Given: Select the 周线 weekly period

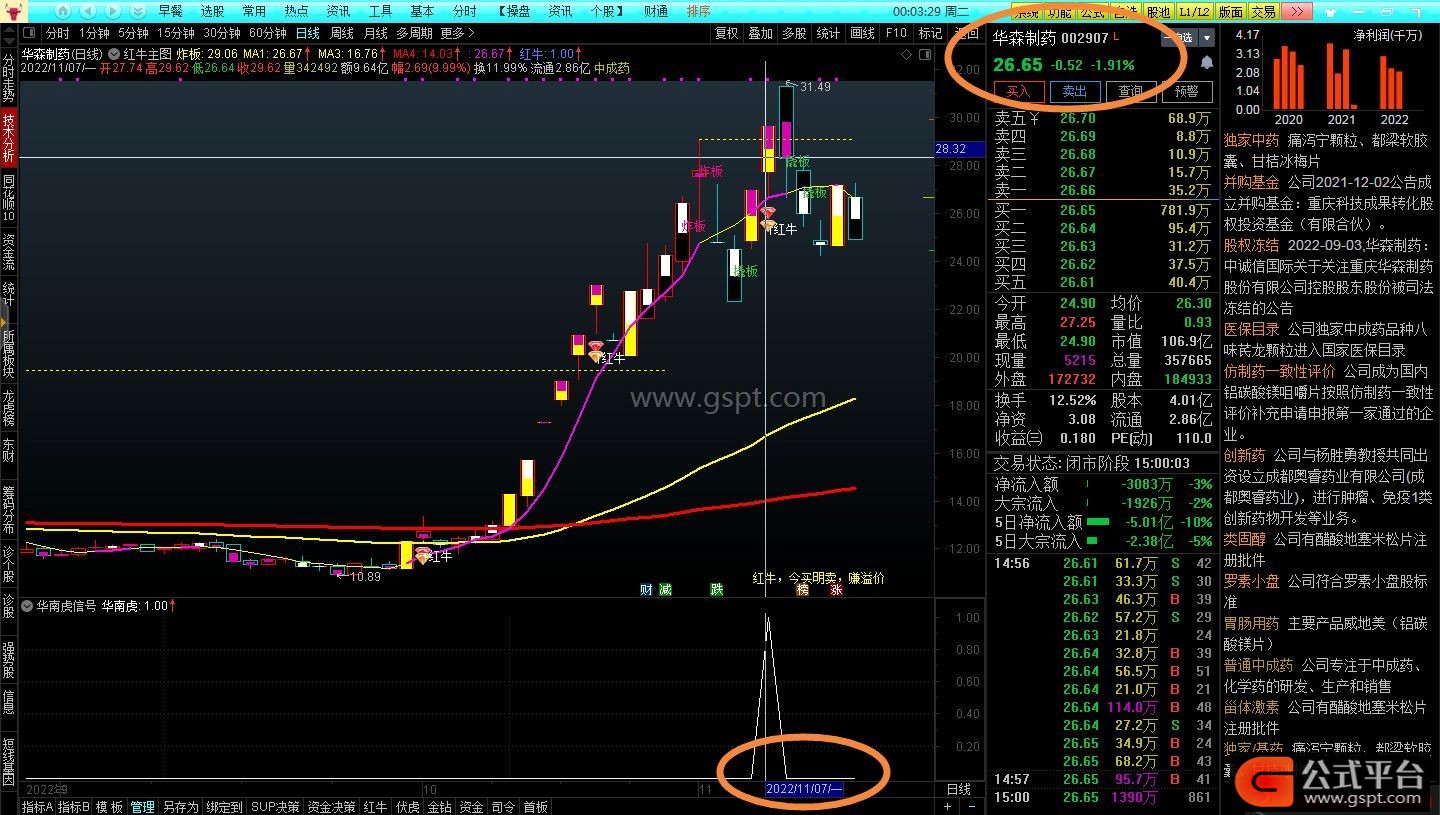Looking at the screenshot, I should click(x=342, y=33).
